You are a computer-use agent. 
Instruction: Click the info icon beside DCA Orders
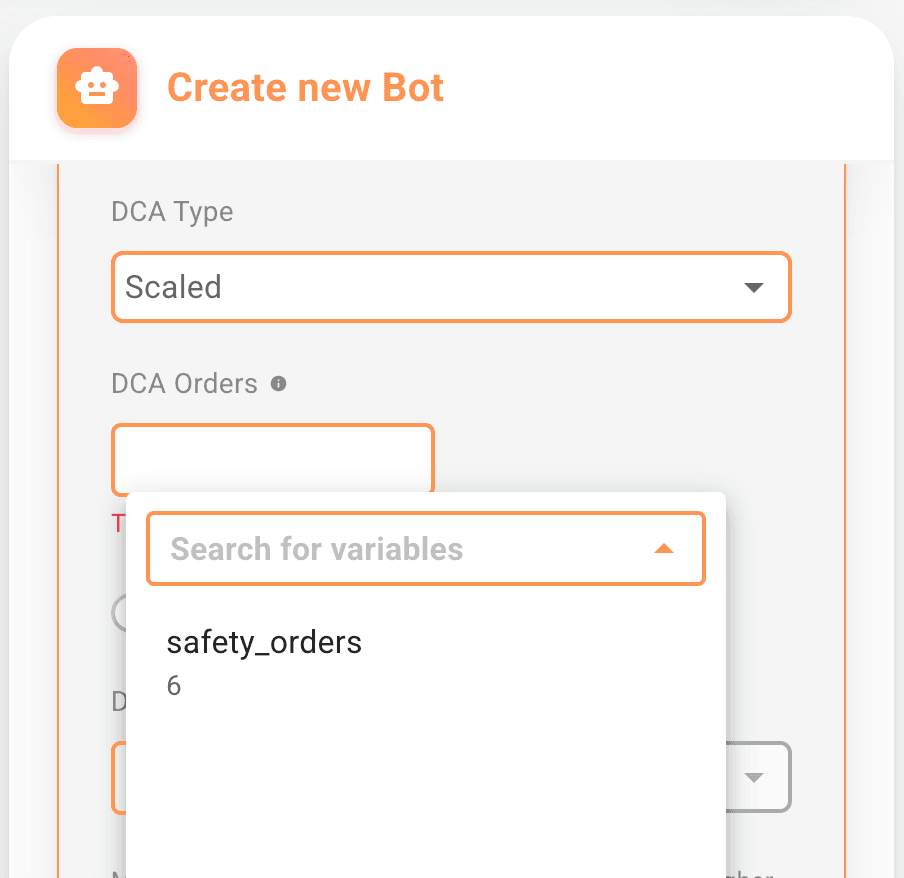279,383
